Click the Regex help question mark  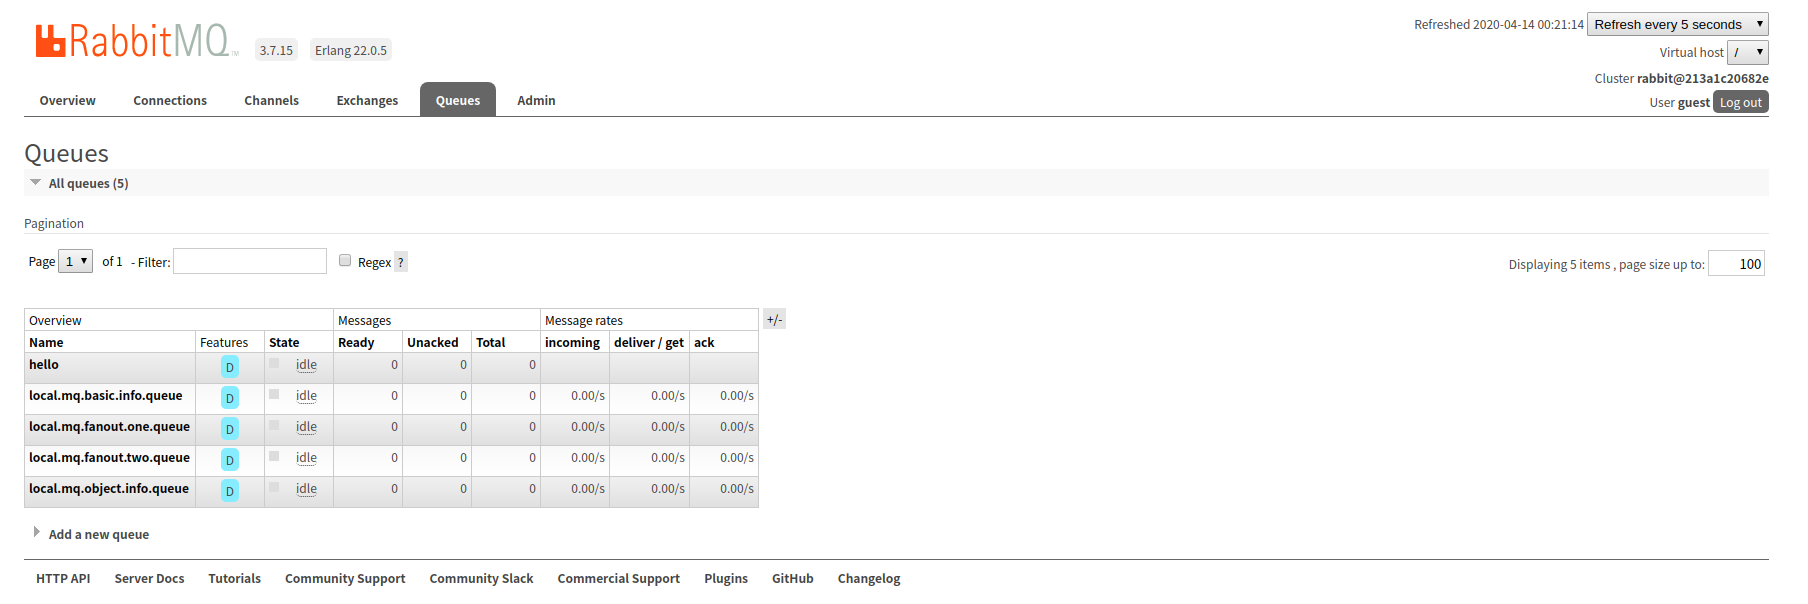(401, 262)
